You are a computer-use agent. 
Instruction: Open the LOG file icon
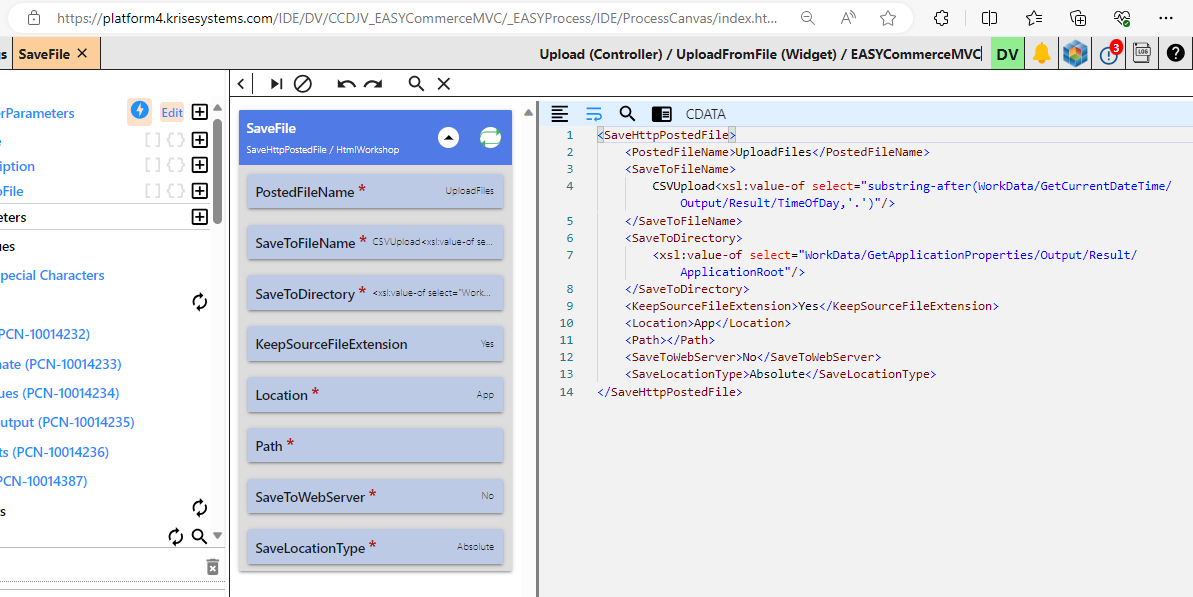1141,53
